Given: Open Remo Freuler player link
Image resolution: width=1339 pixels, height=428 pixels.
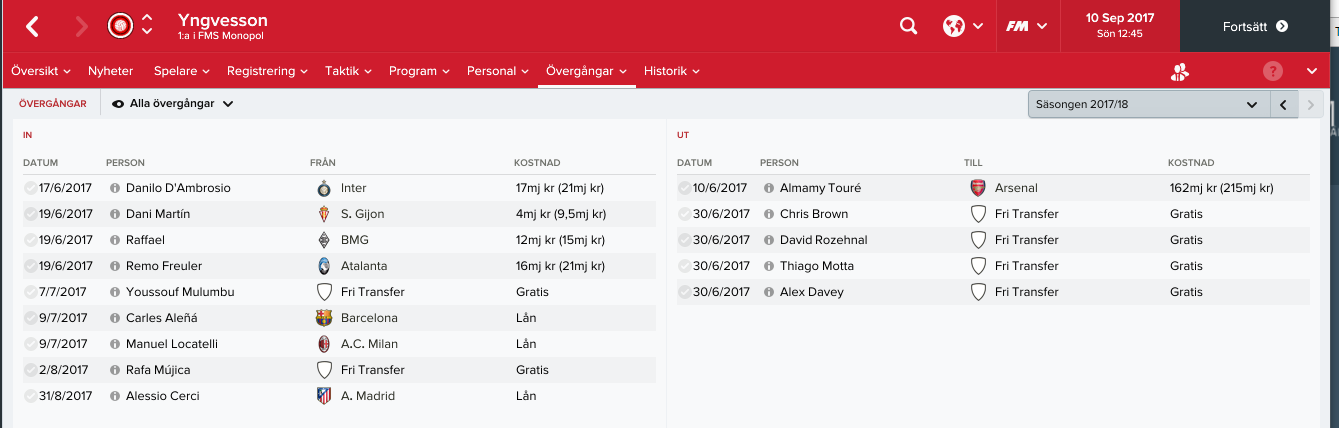Looking at the screenshot, I should click(164, 266).
